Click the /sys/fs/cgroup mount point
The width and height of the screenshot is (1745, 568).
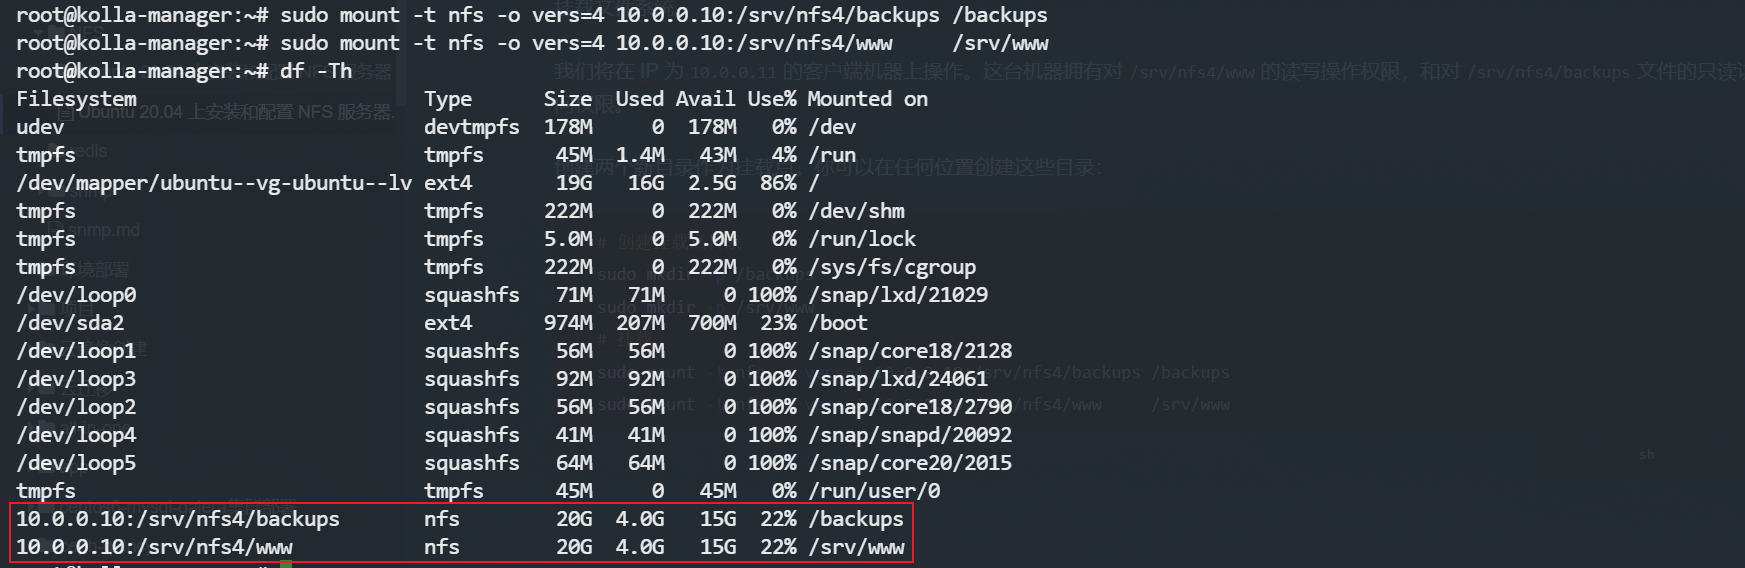point(892,267)
